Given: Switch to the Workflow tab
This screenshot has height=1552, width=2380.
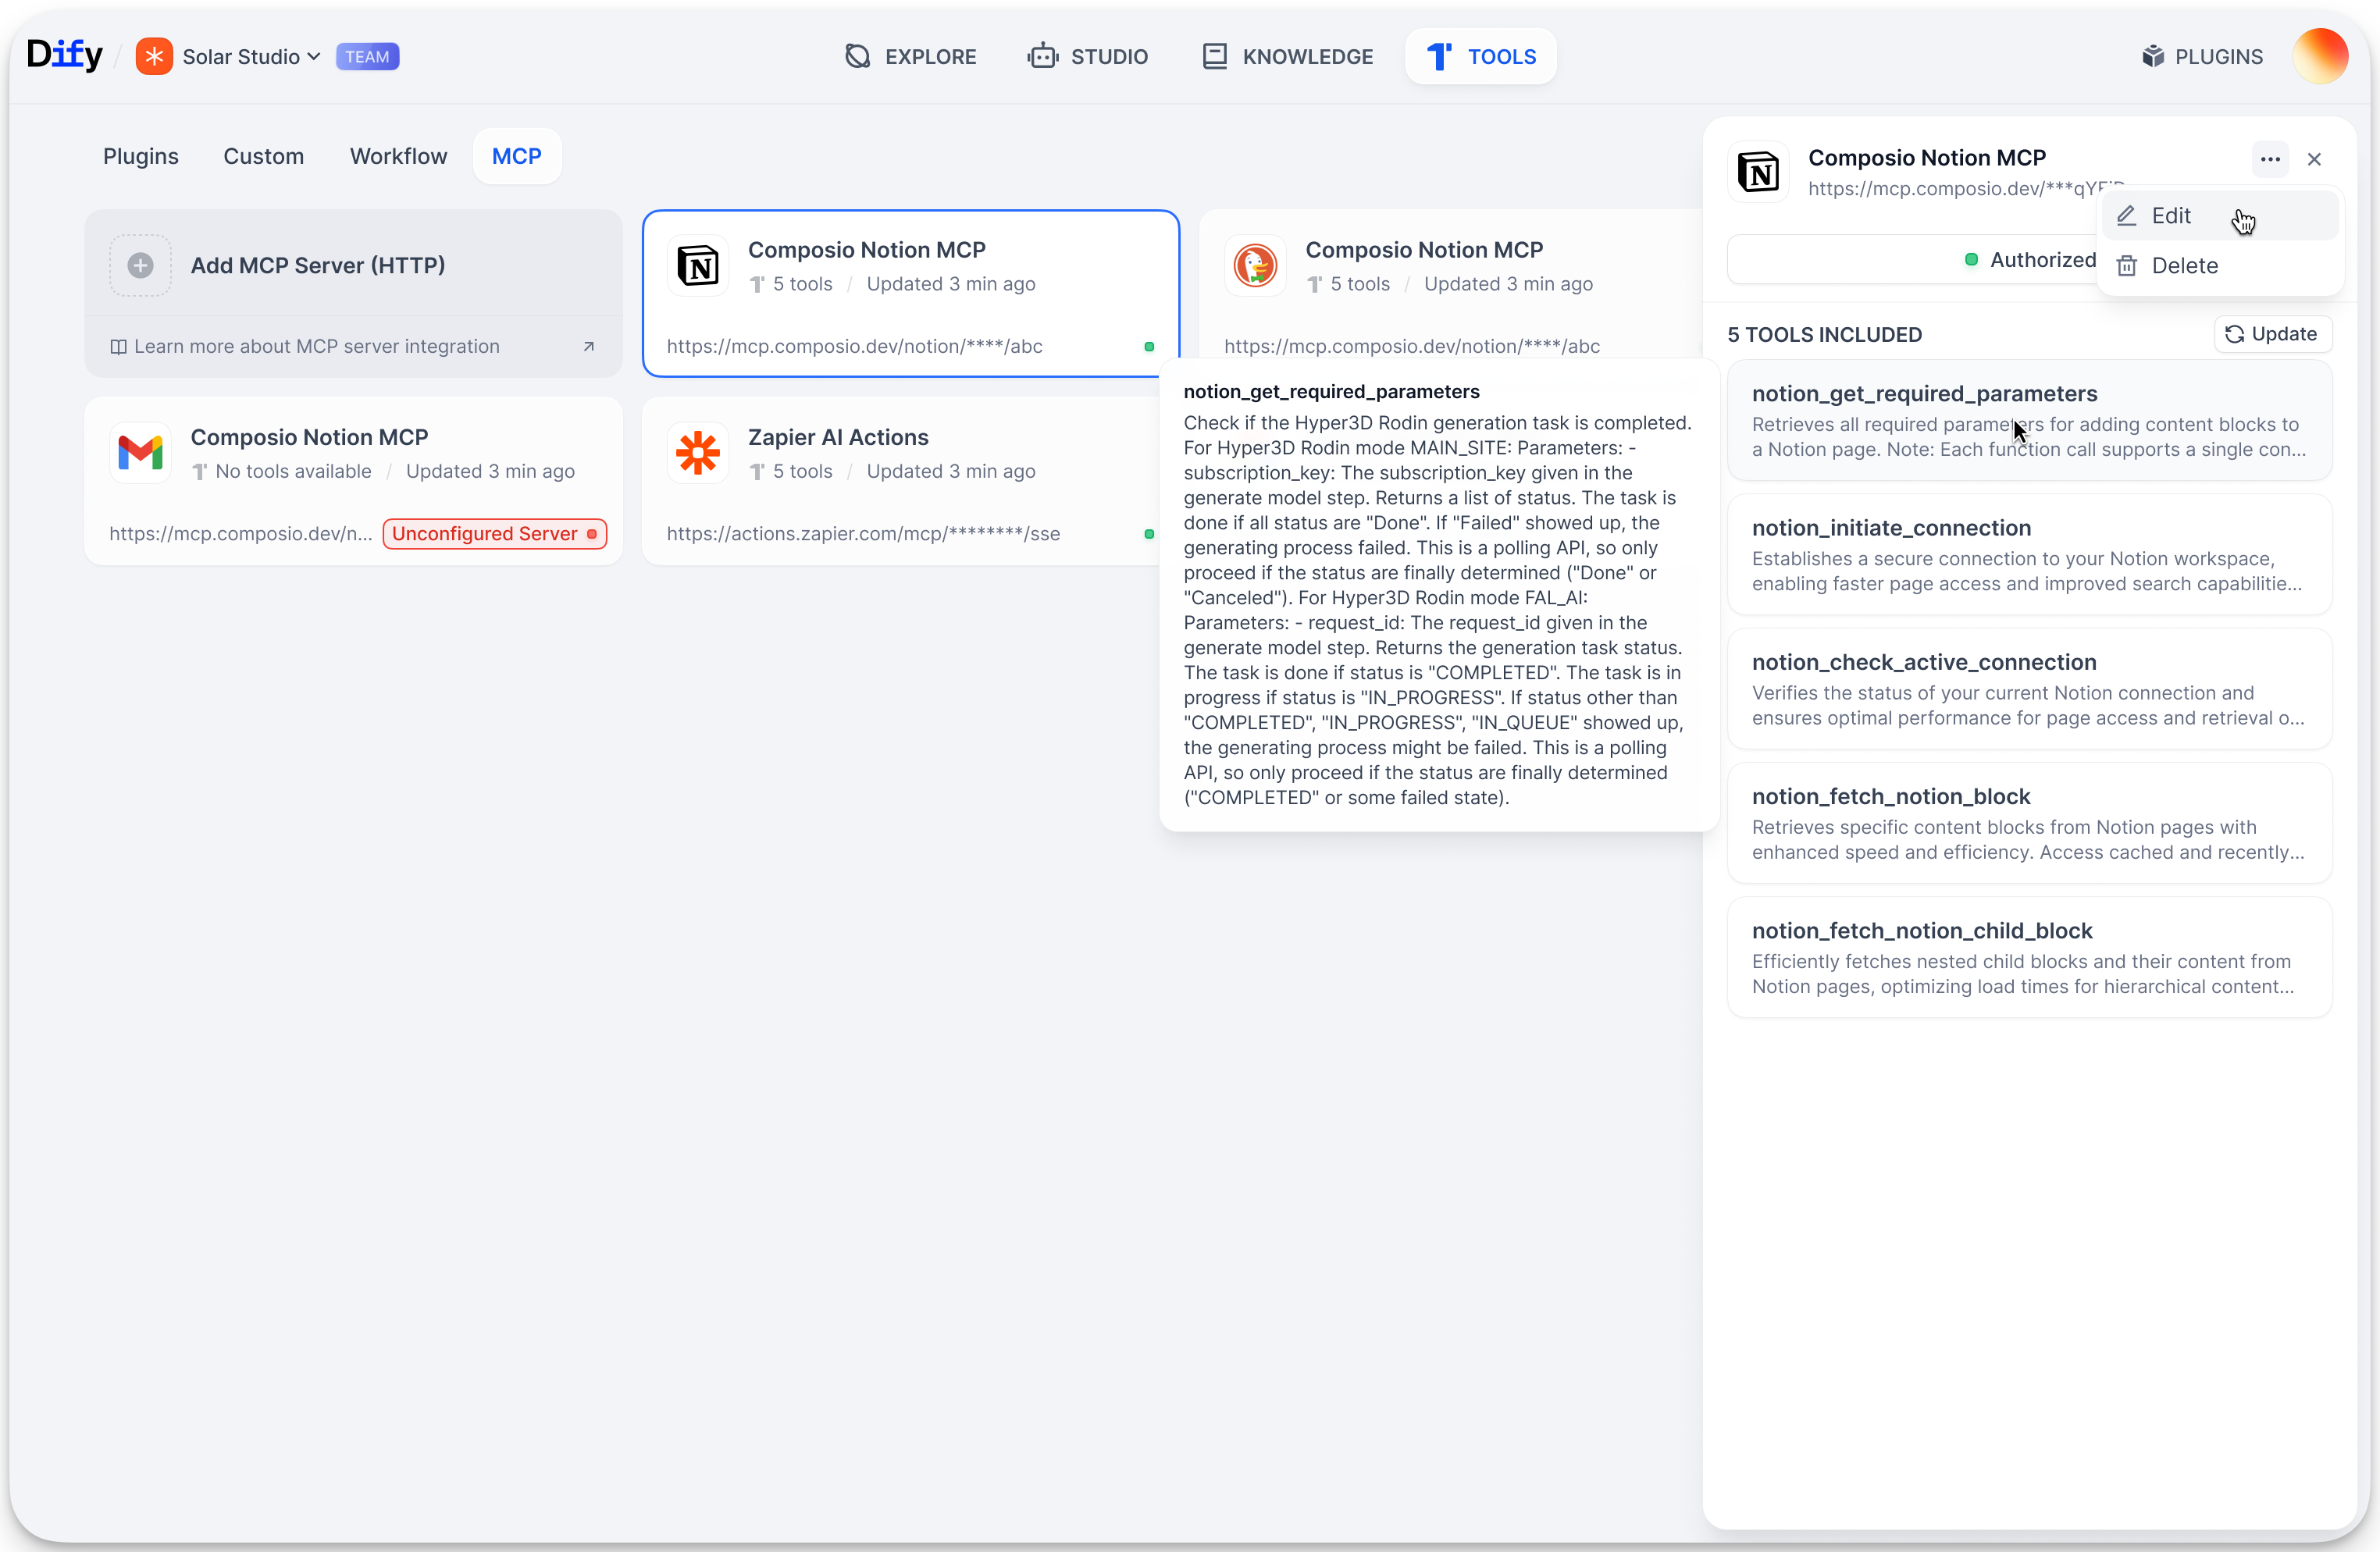Looking at the screenshot, I should [x=398, y=156].
